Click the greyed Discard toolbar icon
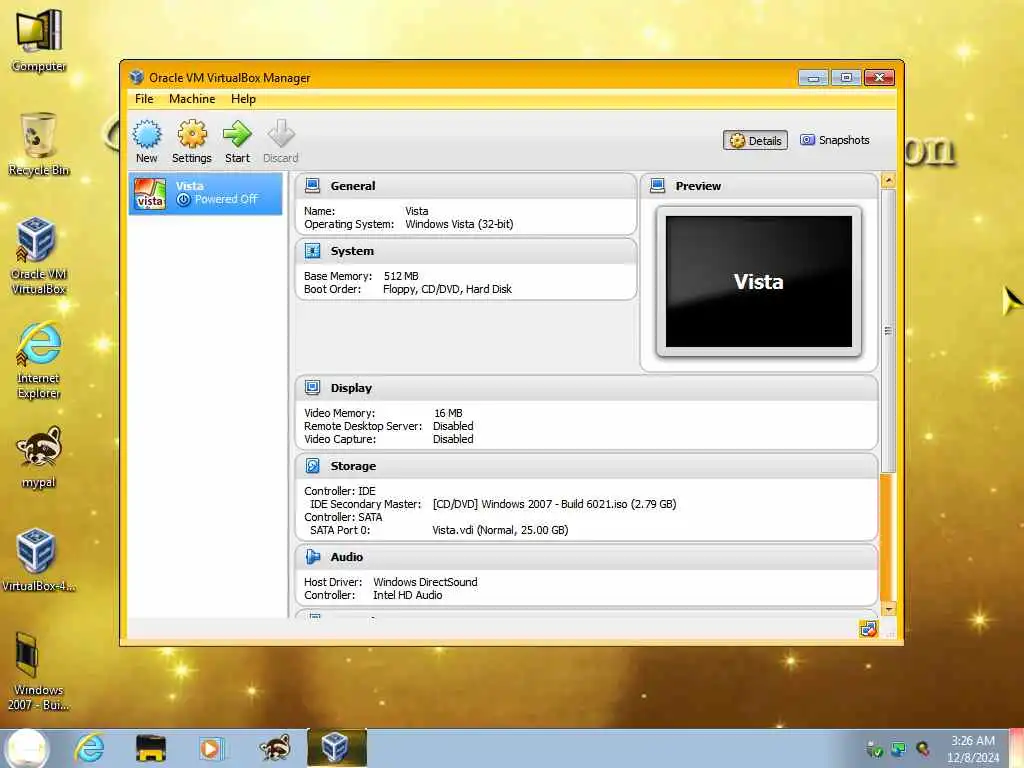The width and height of the screenshot is (1024, 768). (281, 134)
